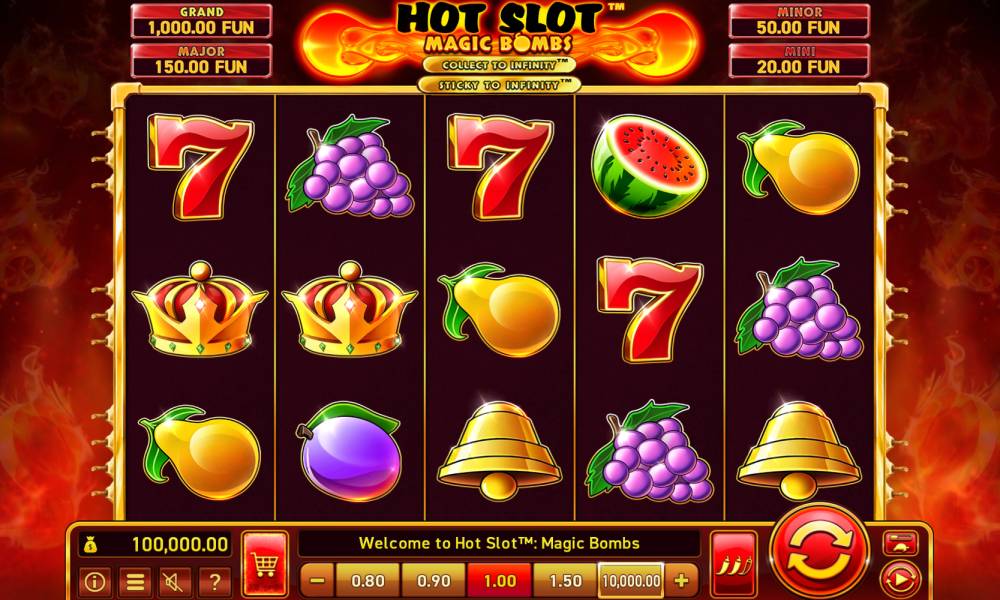Select the 0.80 bet value
The image size is (1000, 600).
[x=368, y=581]
